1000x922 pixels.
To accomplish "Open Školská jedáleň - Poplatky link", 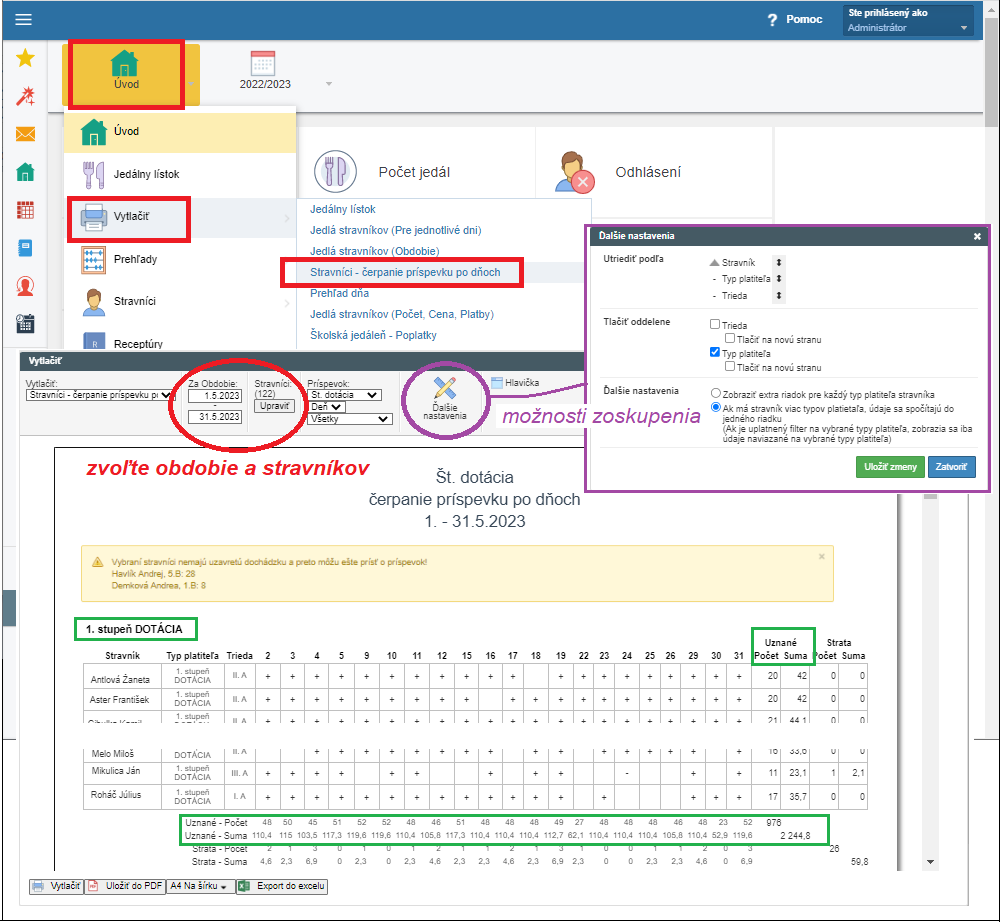I will click(373, 335).
